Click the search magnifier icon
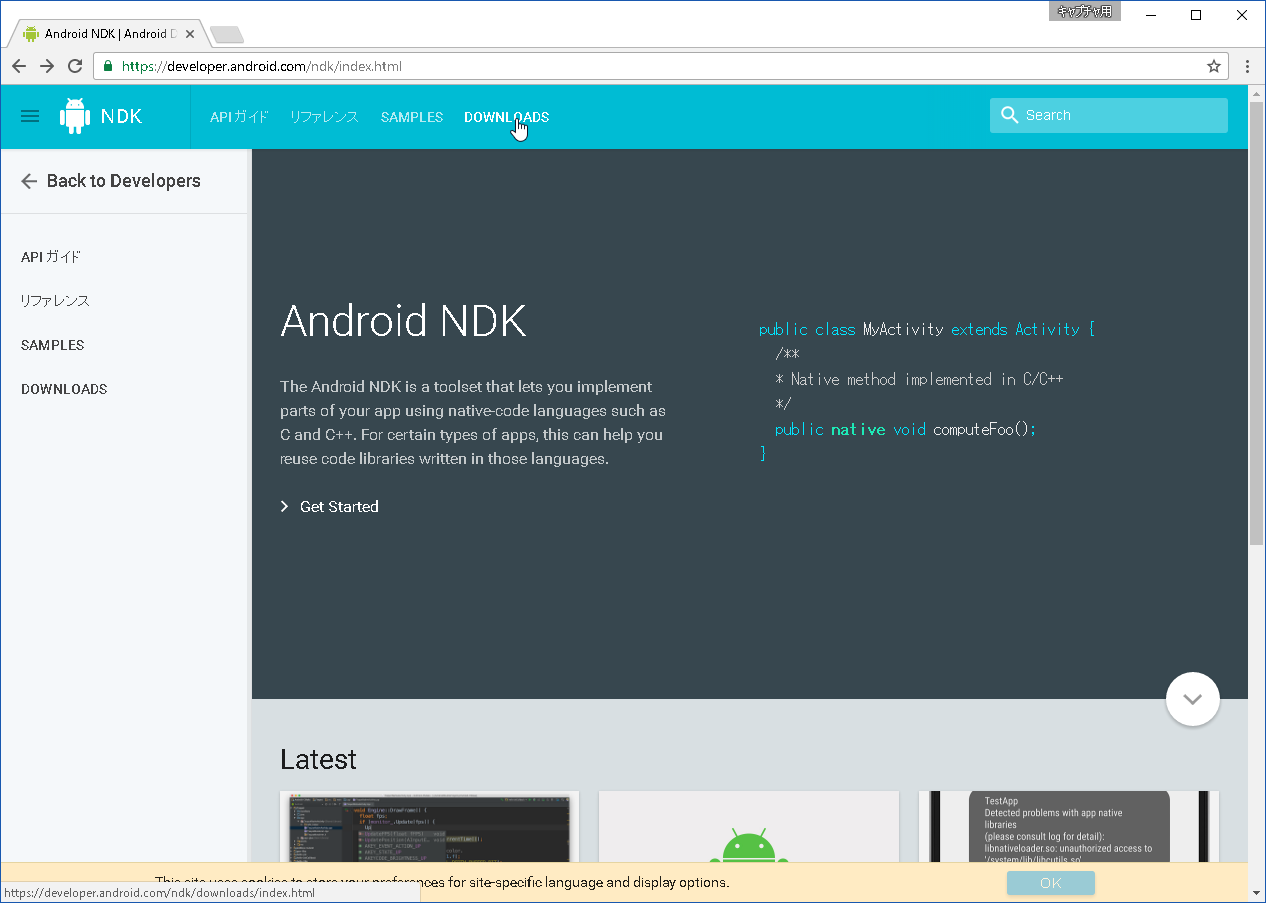 tap(1009, 115)
